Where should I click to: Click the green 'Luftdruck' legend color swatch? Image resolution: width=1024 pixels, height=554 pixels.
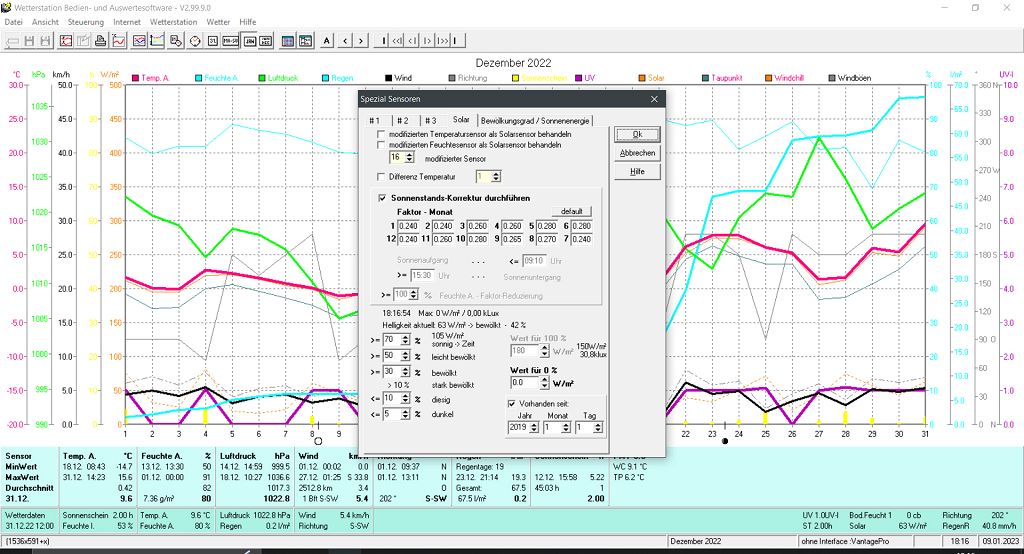click(x=261, y=77)
